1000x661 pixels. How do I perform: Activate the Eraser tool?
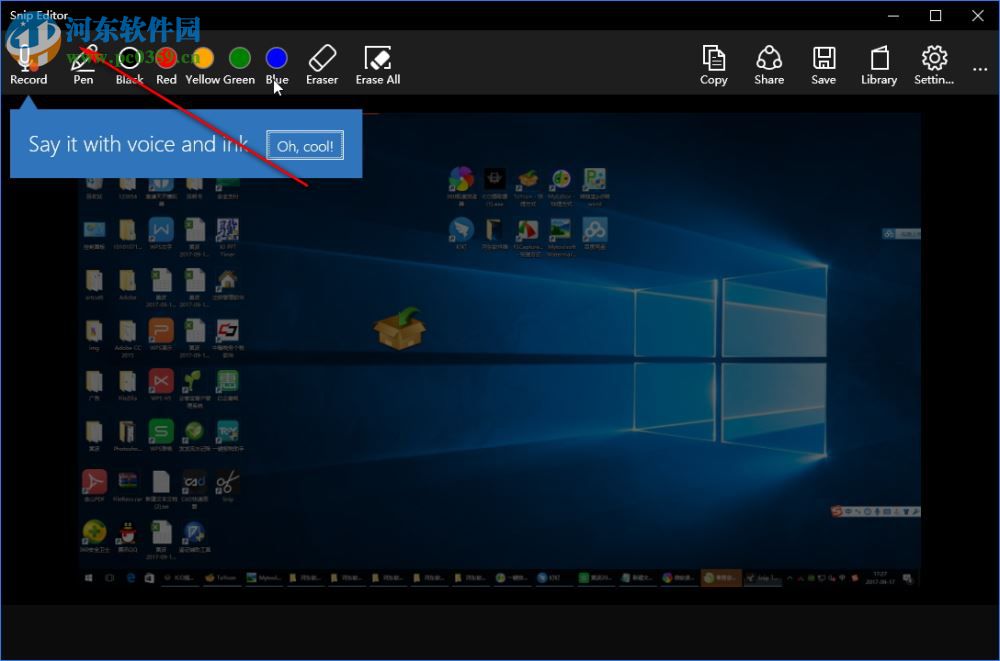click(x=321, y=64)
